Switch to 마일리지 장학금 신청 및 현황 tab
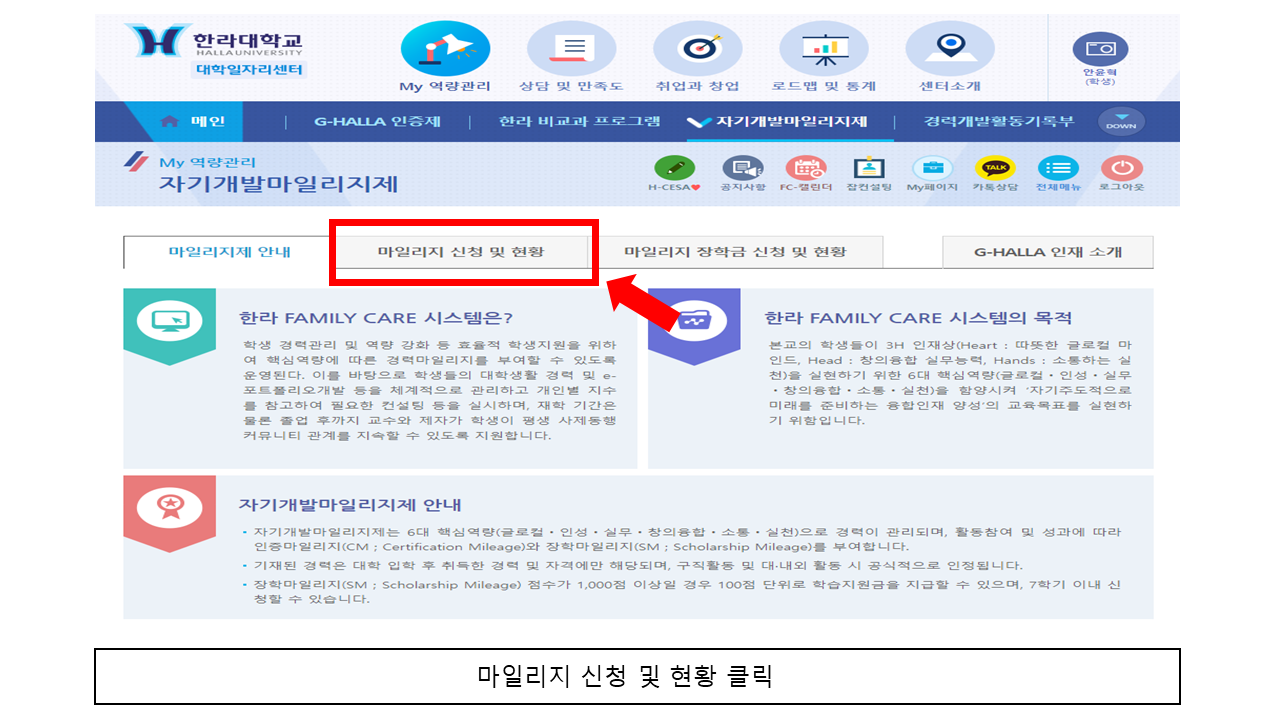The width and height of the screenshot is (1280, 720). [735, 252]
